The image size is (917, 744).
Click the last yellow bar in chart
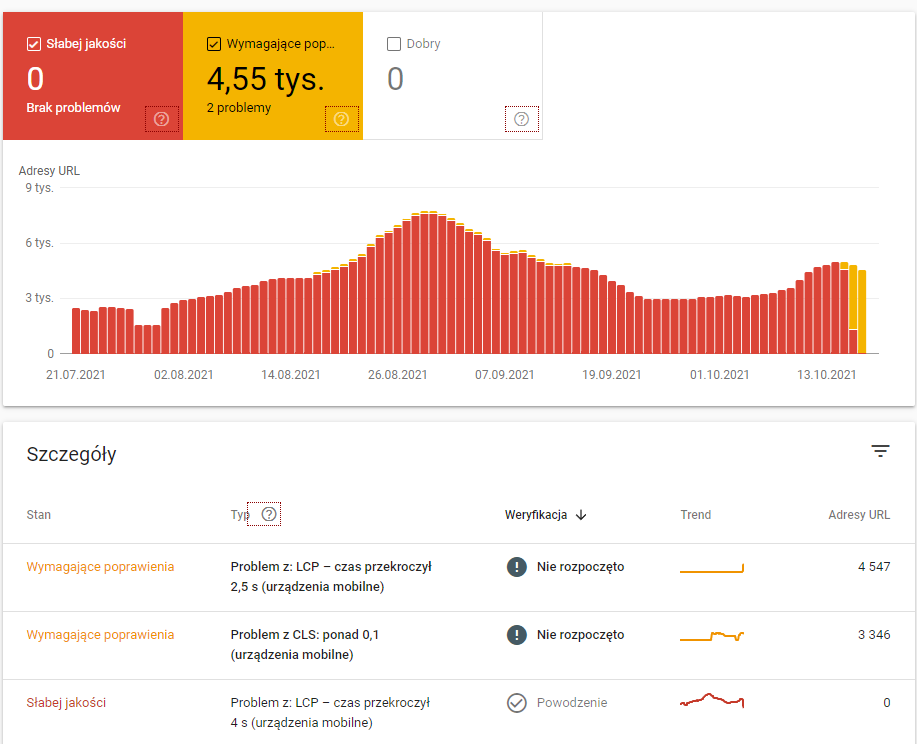pos(862,311)
